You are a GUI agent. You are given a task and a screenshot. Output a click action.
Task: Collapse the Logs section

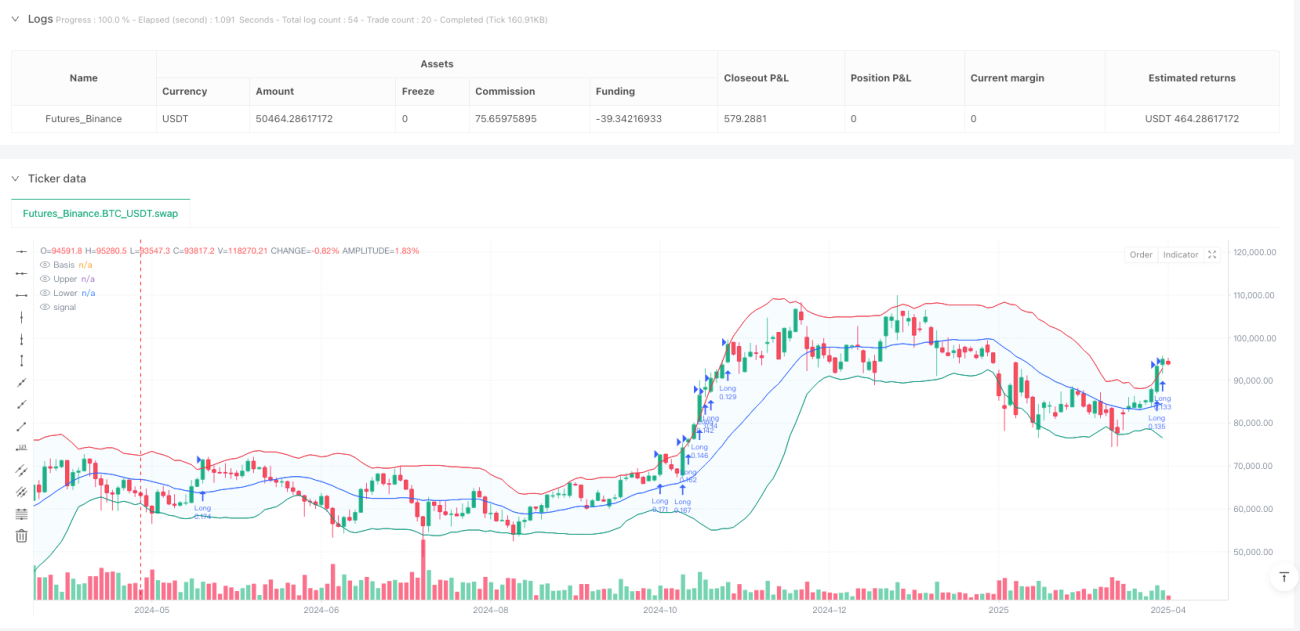15,19
